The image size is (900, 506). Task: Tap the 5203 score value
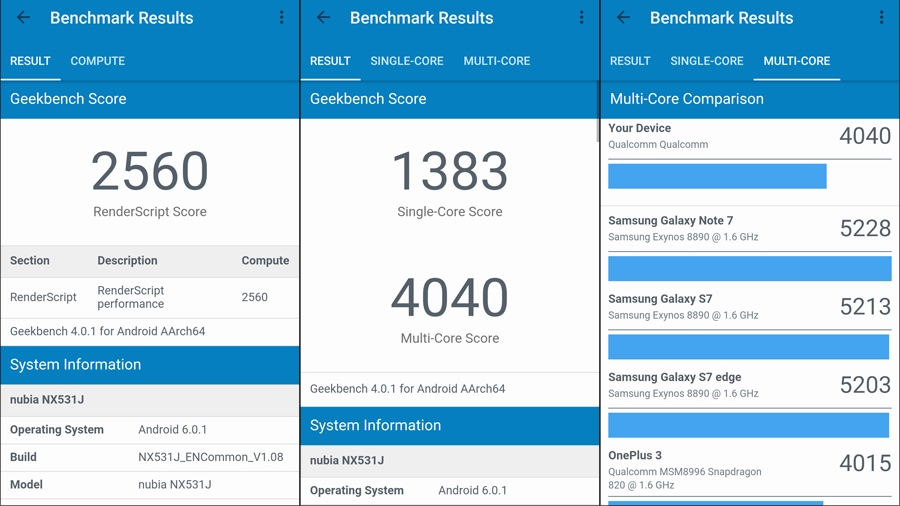pyautogui.click(x=865, y=385)
